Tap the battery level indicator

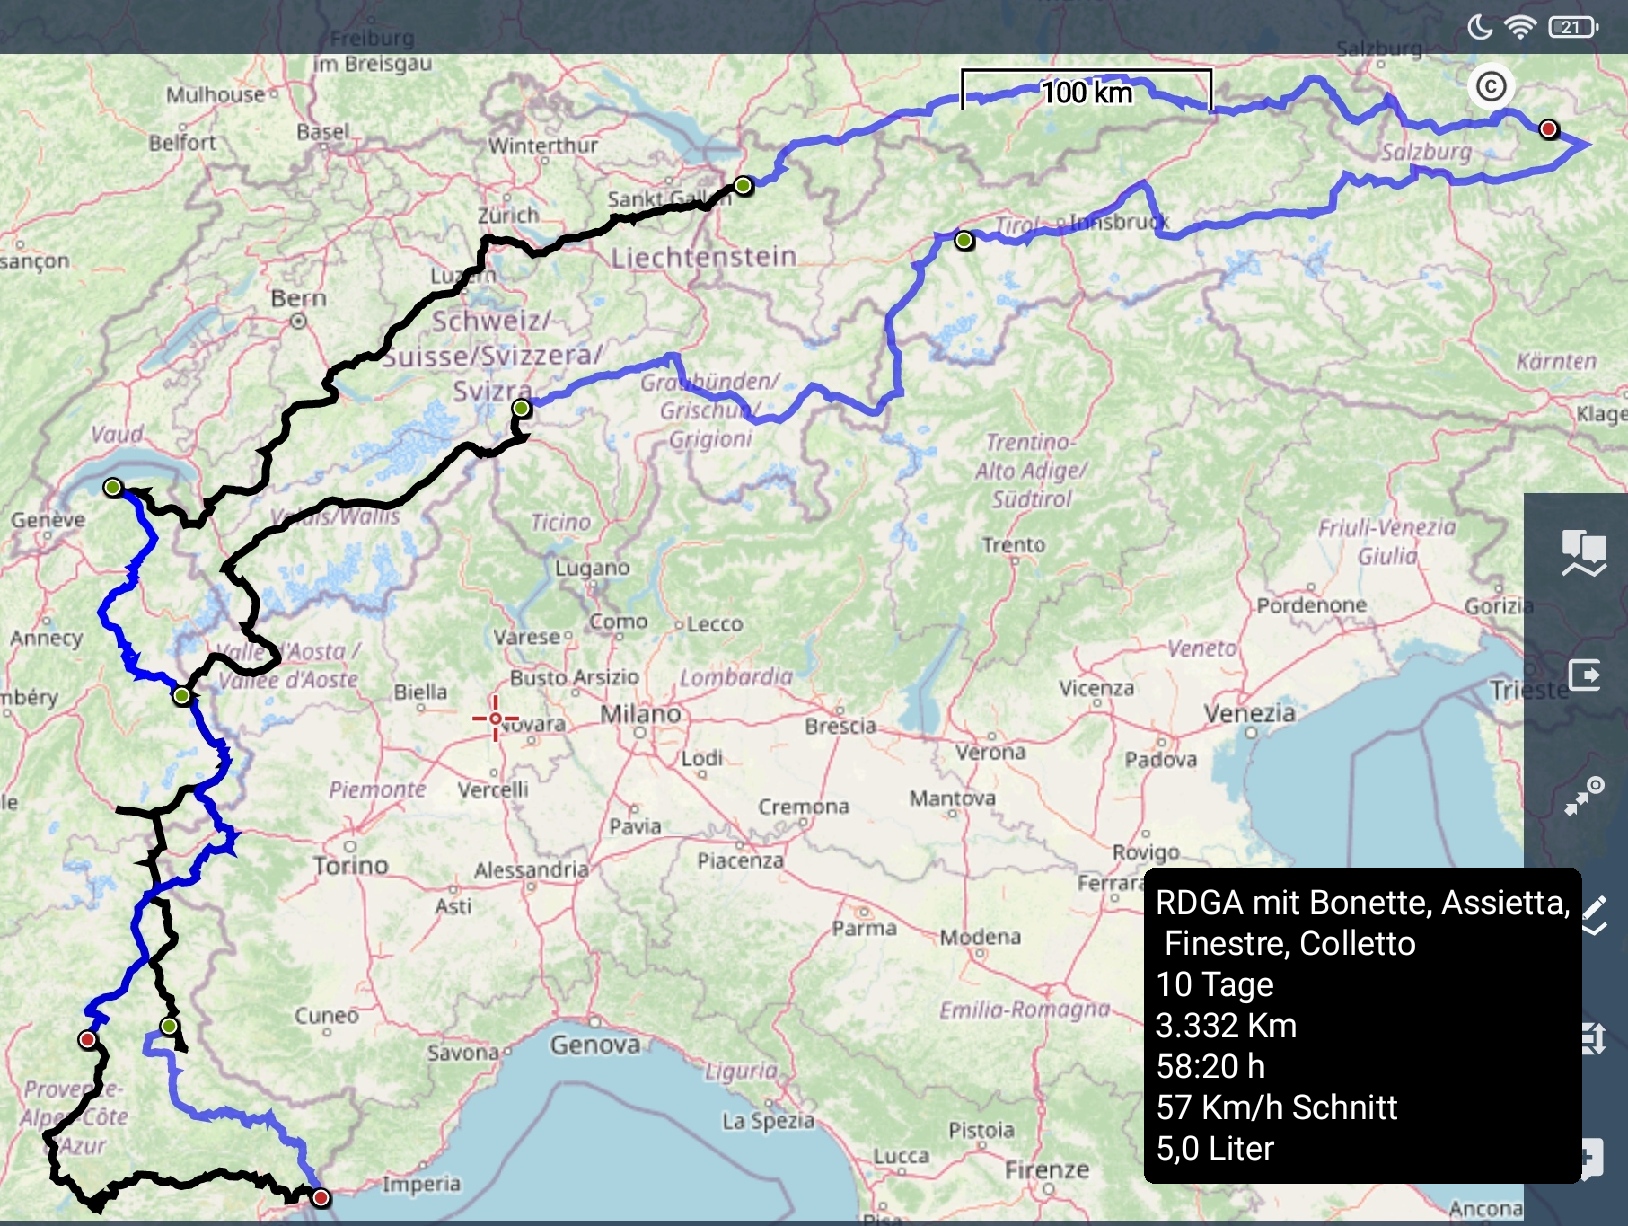[x=1573, y=27]
